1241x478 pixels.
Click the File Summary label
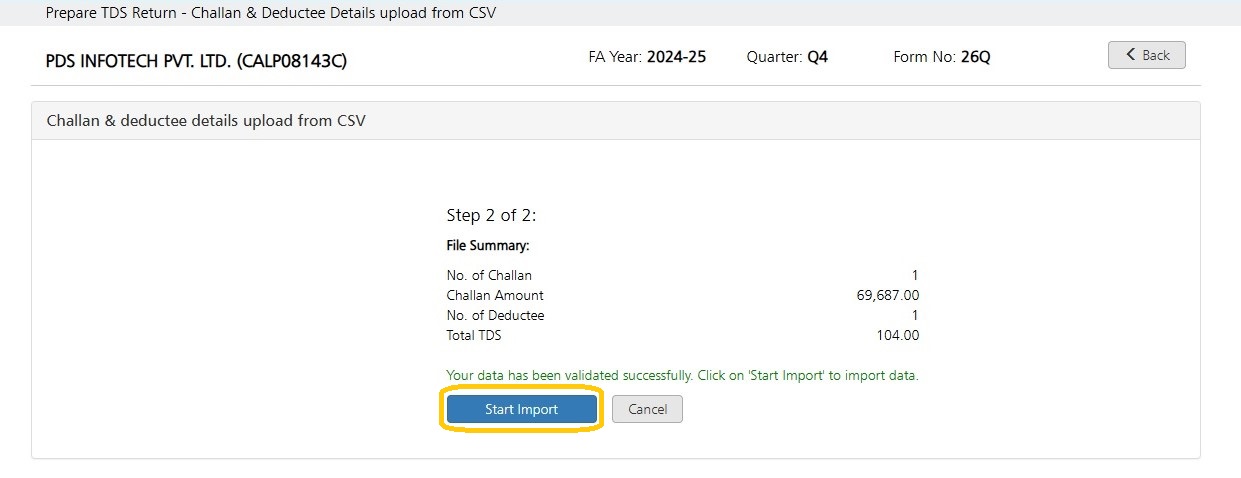pos(487,245)
